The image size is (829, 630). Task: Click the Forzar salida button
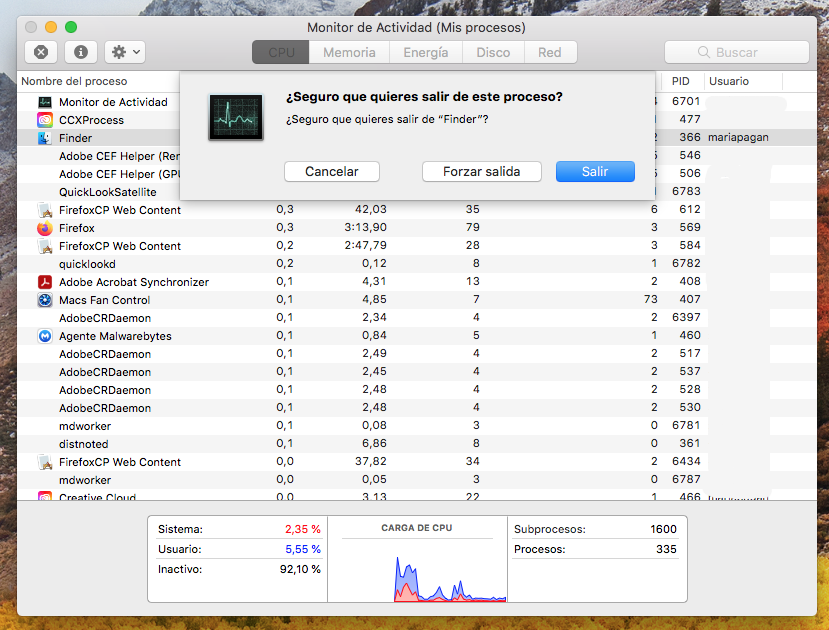pos(481,172)
